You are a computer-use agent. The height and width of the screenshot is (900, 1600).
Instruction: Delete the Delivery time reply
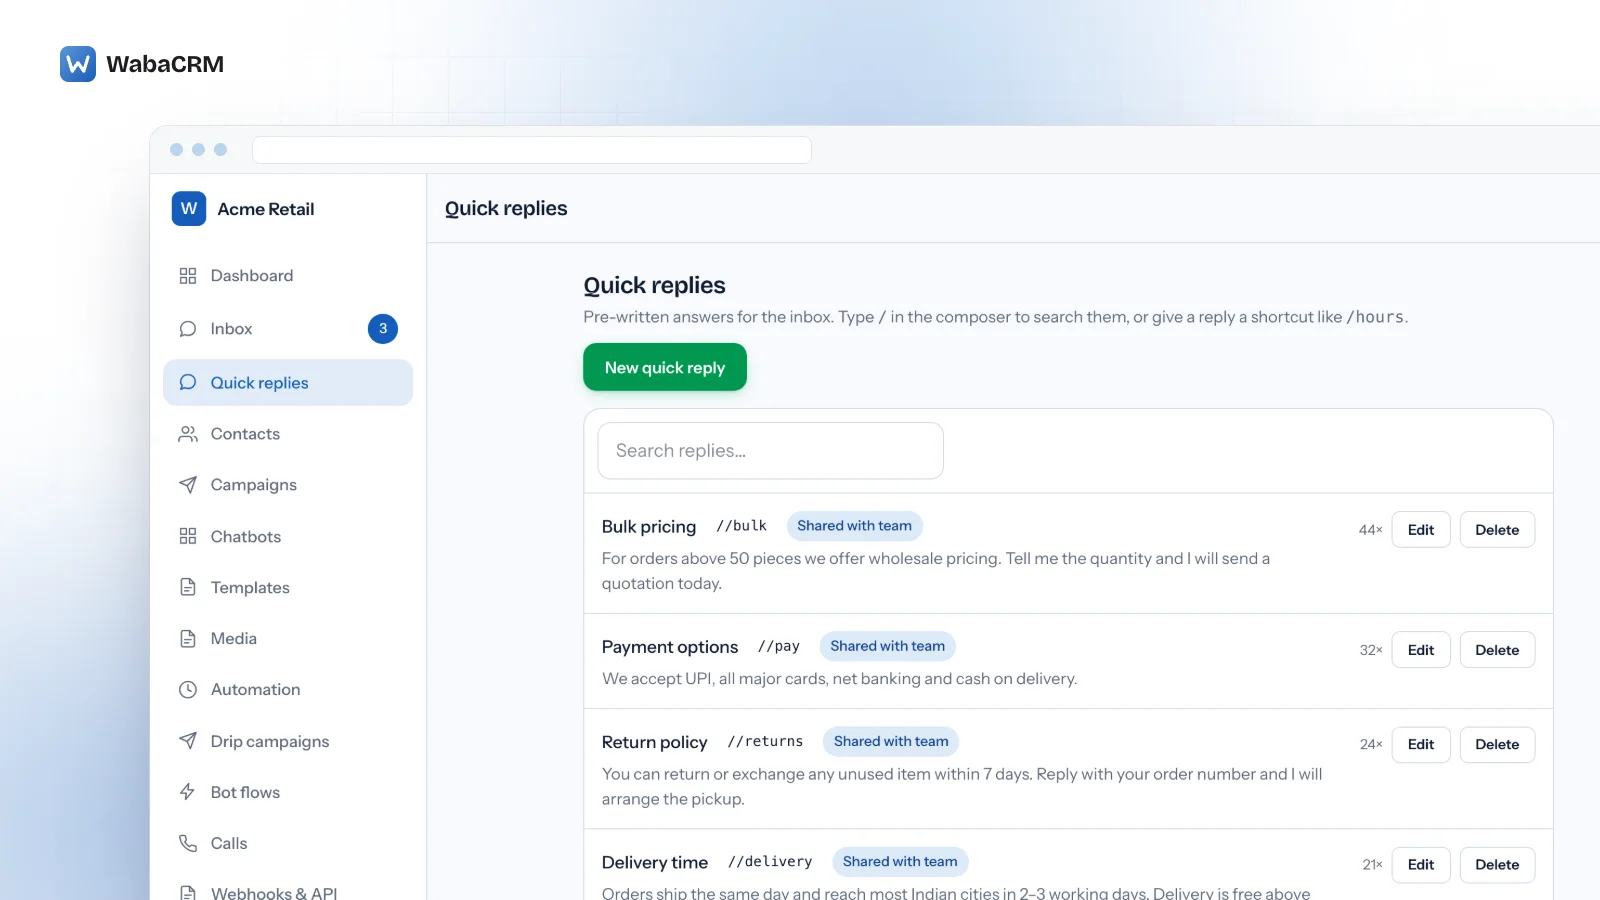[x=1497, y=865]
